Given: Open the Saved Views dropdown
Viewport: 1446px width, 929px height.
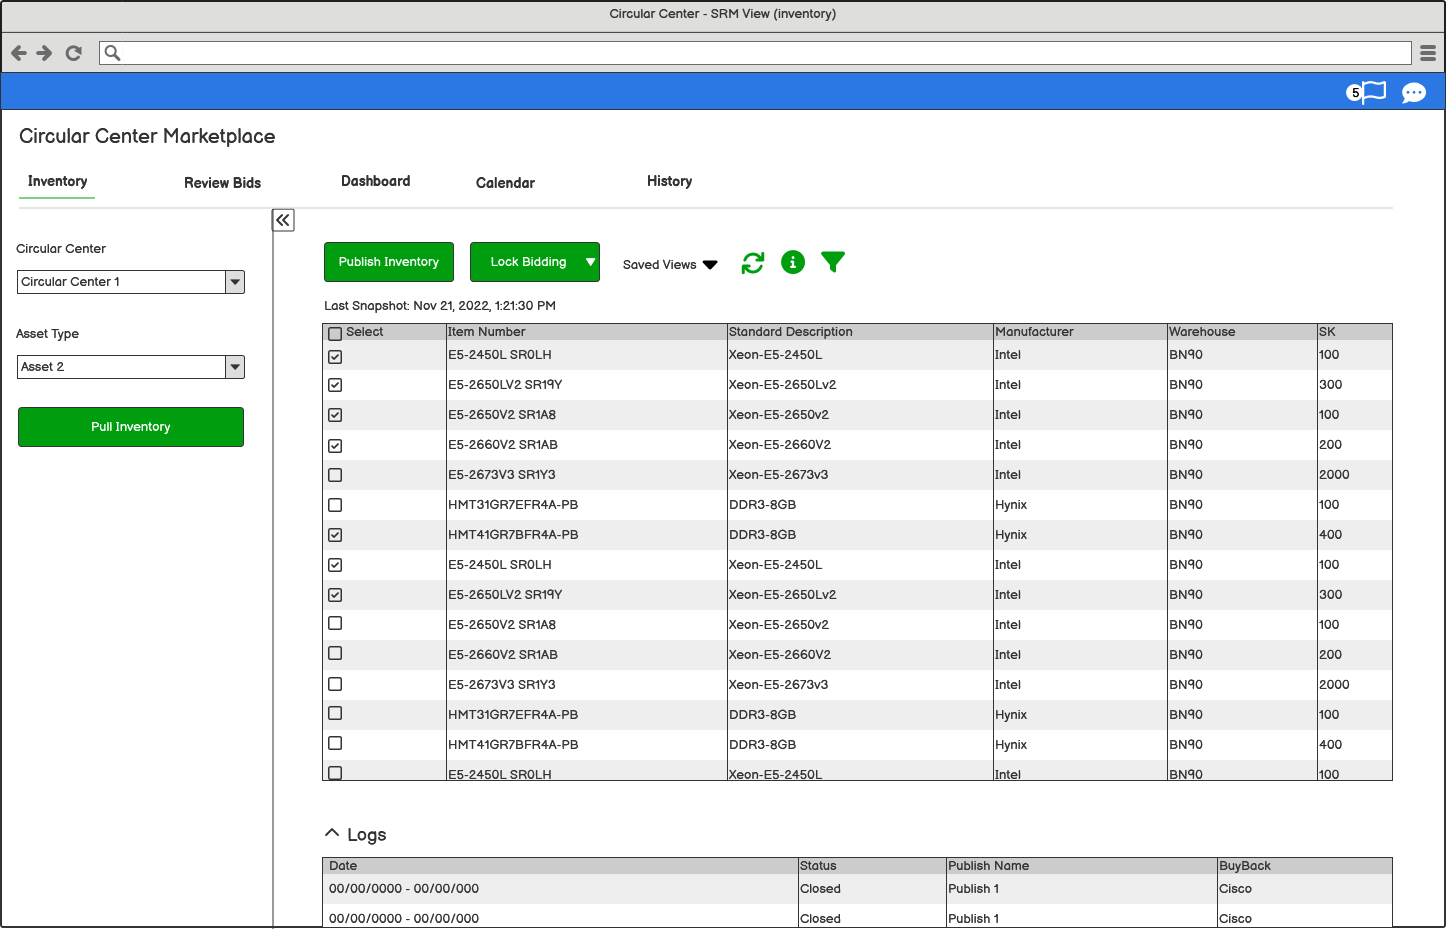Looking at the screenshot, I should (x=668, y=264).
